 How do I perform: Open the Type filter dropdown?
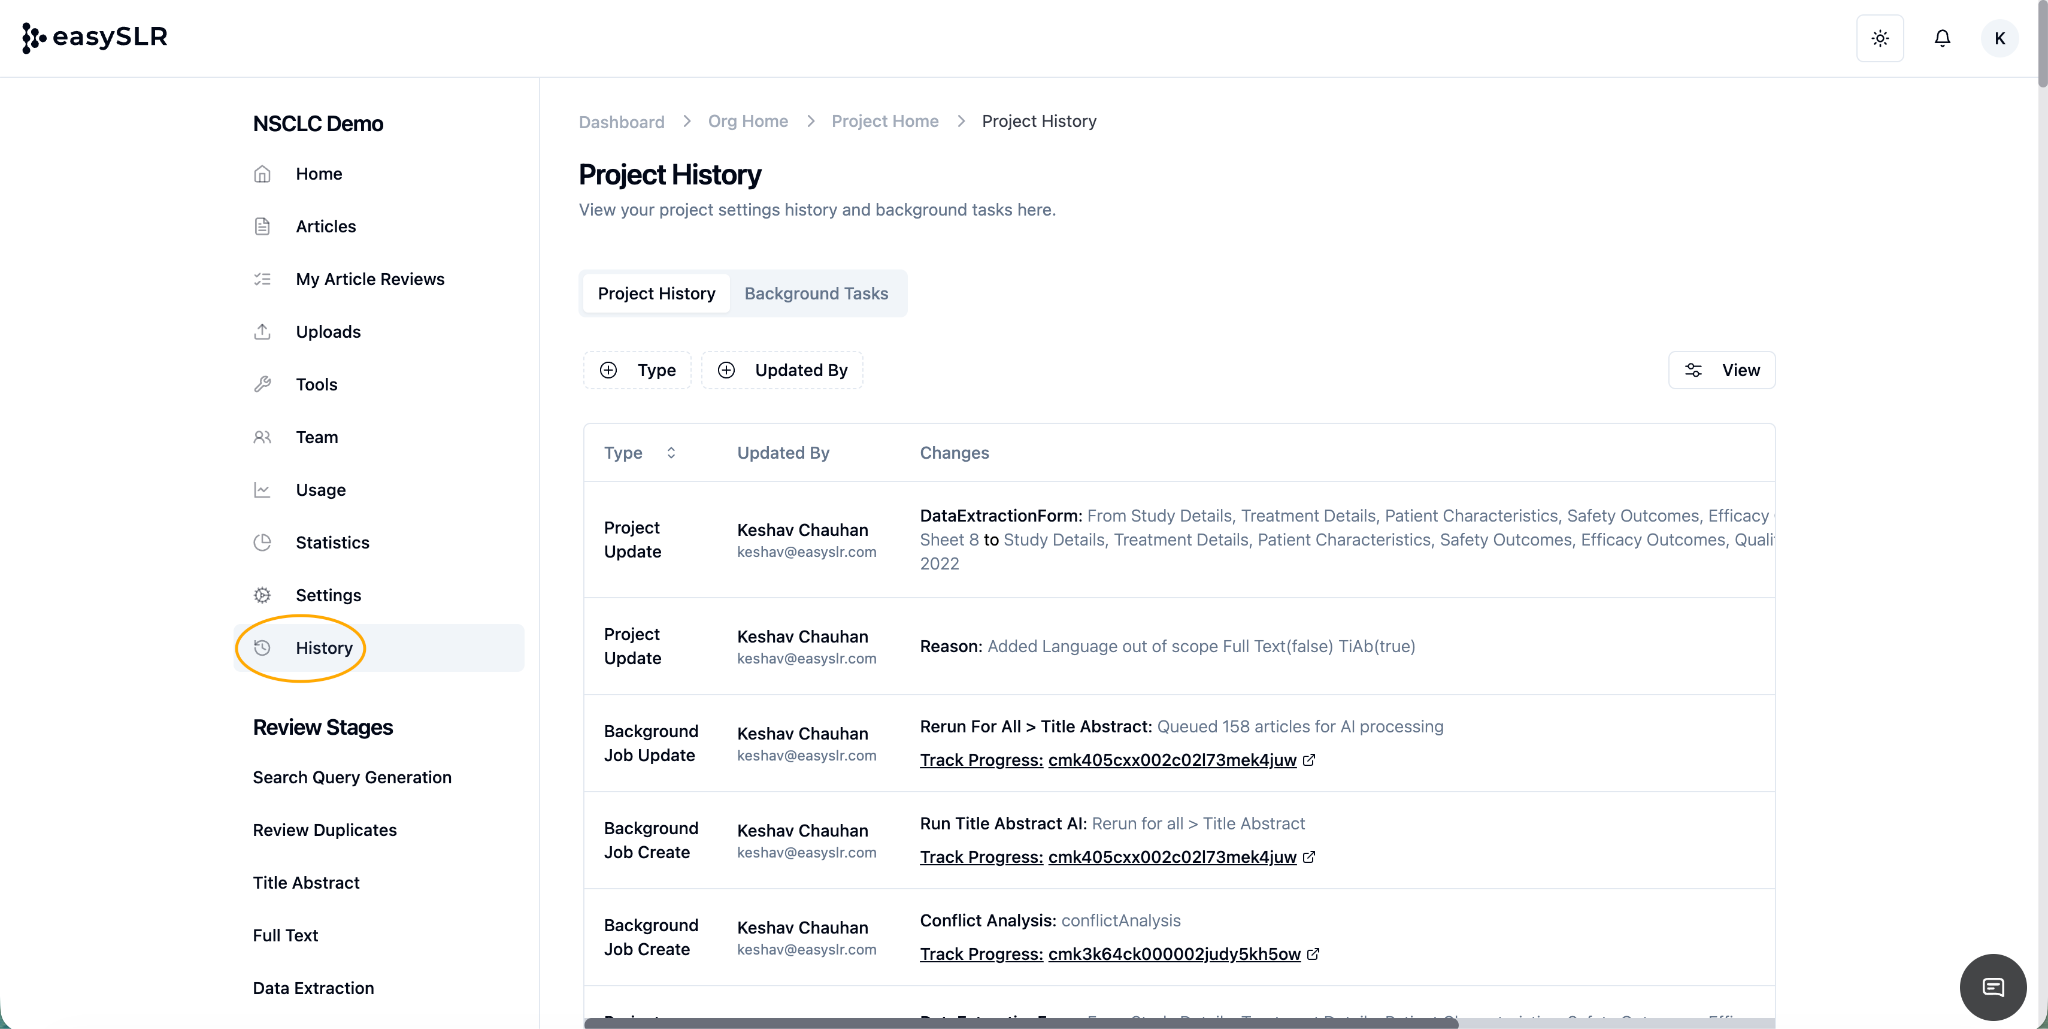637,370
